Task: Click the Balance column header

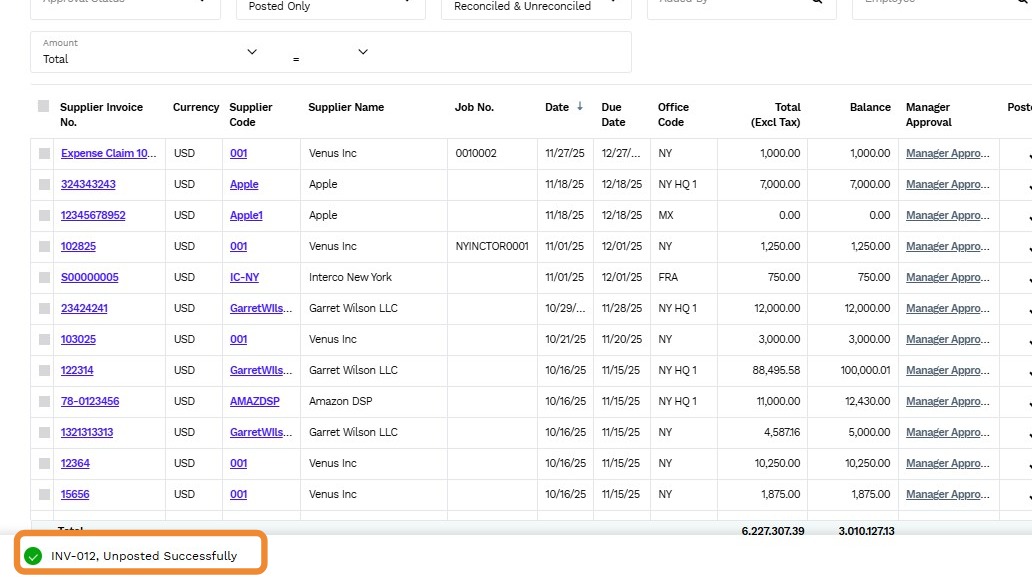Action: coord(870,107)
